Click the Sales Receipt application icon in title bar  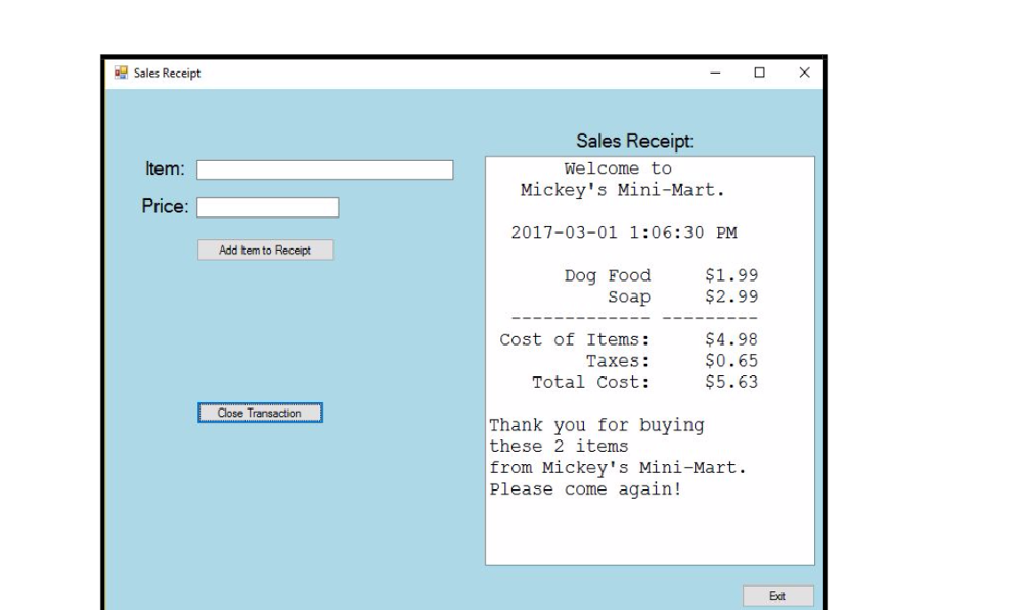122,71
